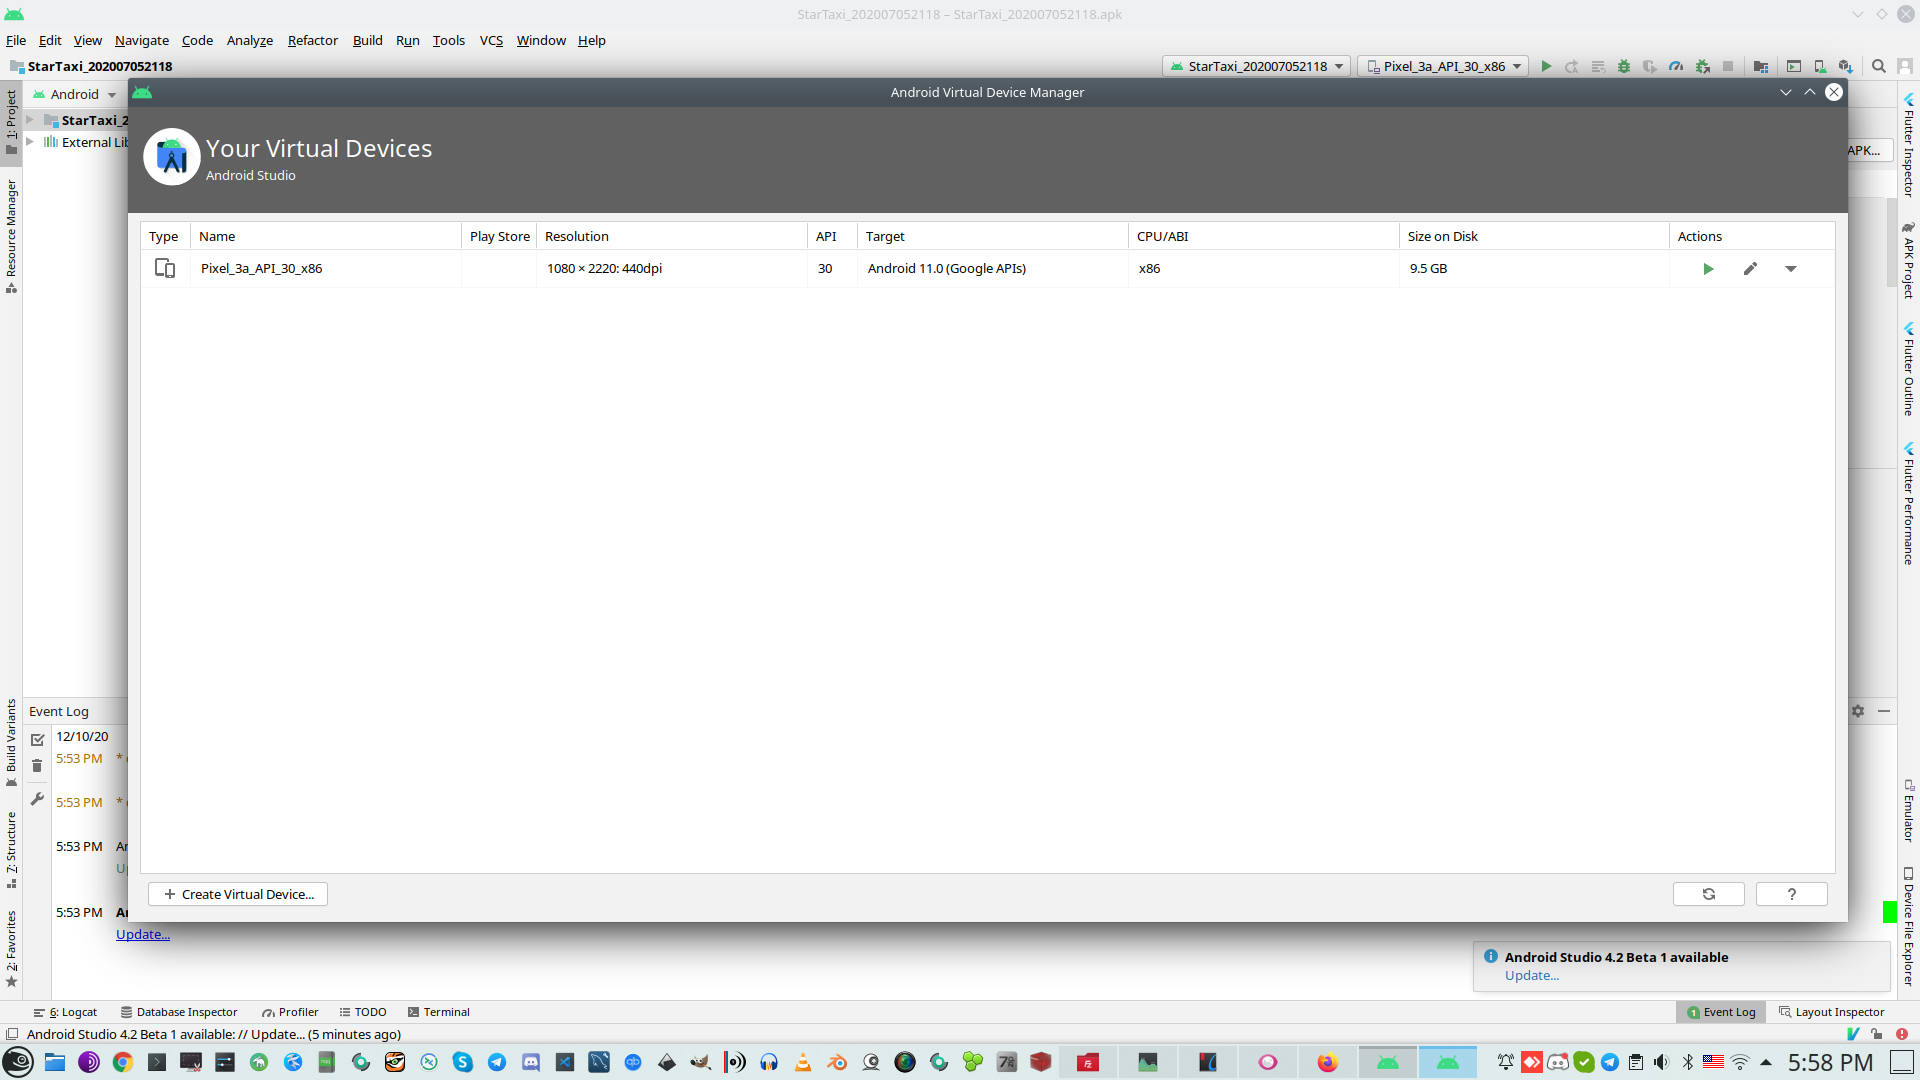Open the SDK Manager toolbar icon
Screen dimensions: 1920x1080
tap(1846, 67)
